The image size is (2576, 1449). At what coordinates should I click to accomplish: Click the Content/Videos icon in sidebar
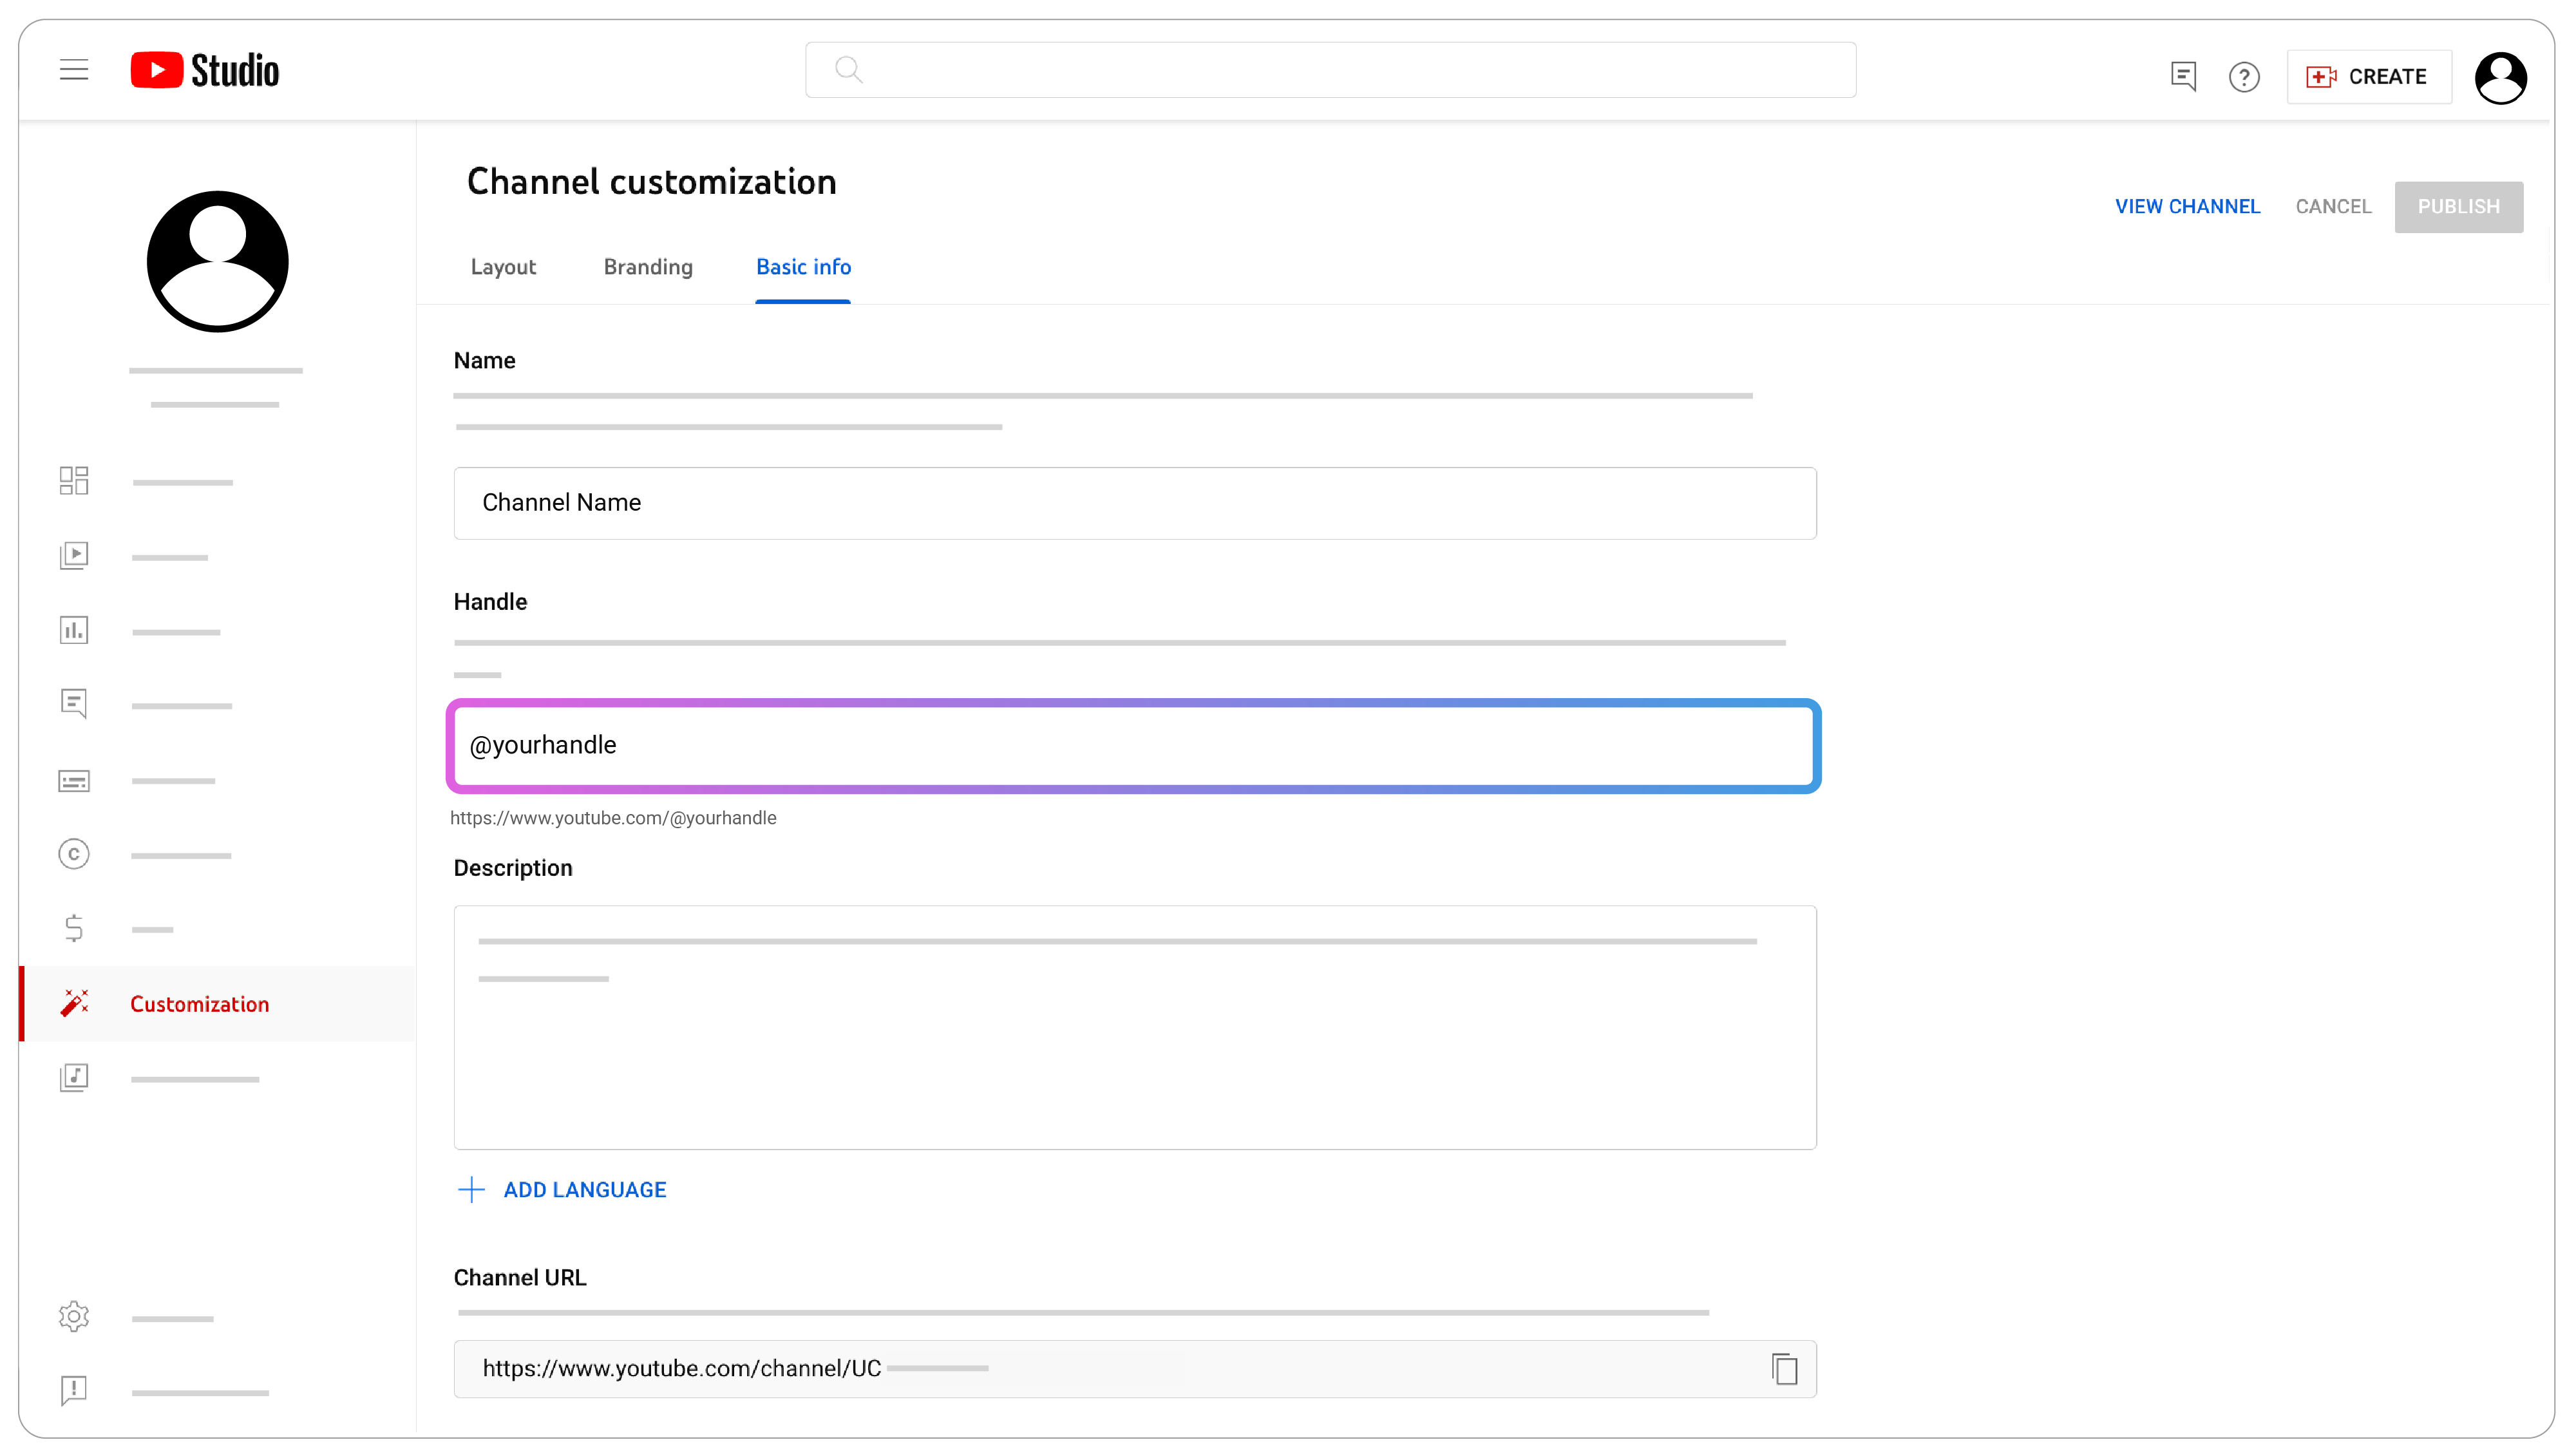tap(74, 554)
